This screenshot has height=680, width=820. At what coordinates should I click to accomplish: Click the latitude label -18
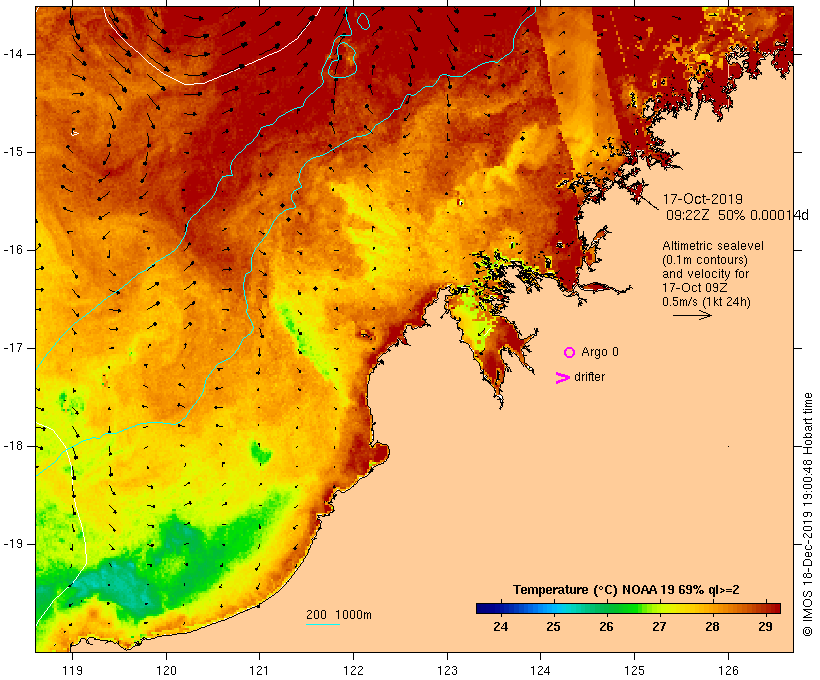pos(13,446)
